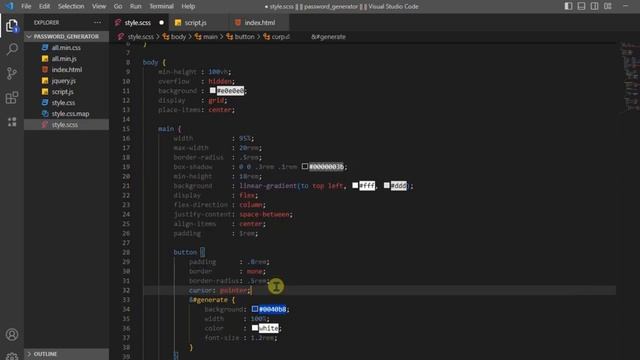Open the activity bar icon below Extensions
The image size is (640, 360).
(x=12, y=122)
